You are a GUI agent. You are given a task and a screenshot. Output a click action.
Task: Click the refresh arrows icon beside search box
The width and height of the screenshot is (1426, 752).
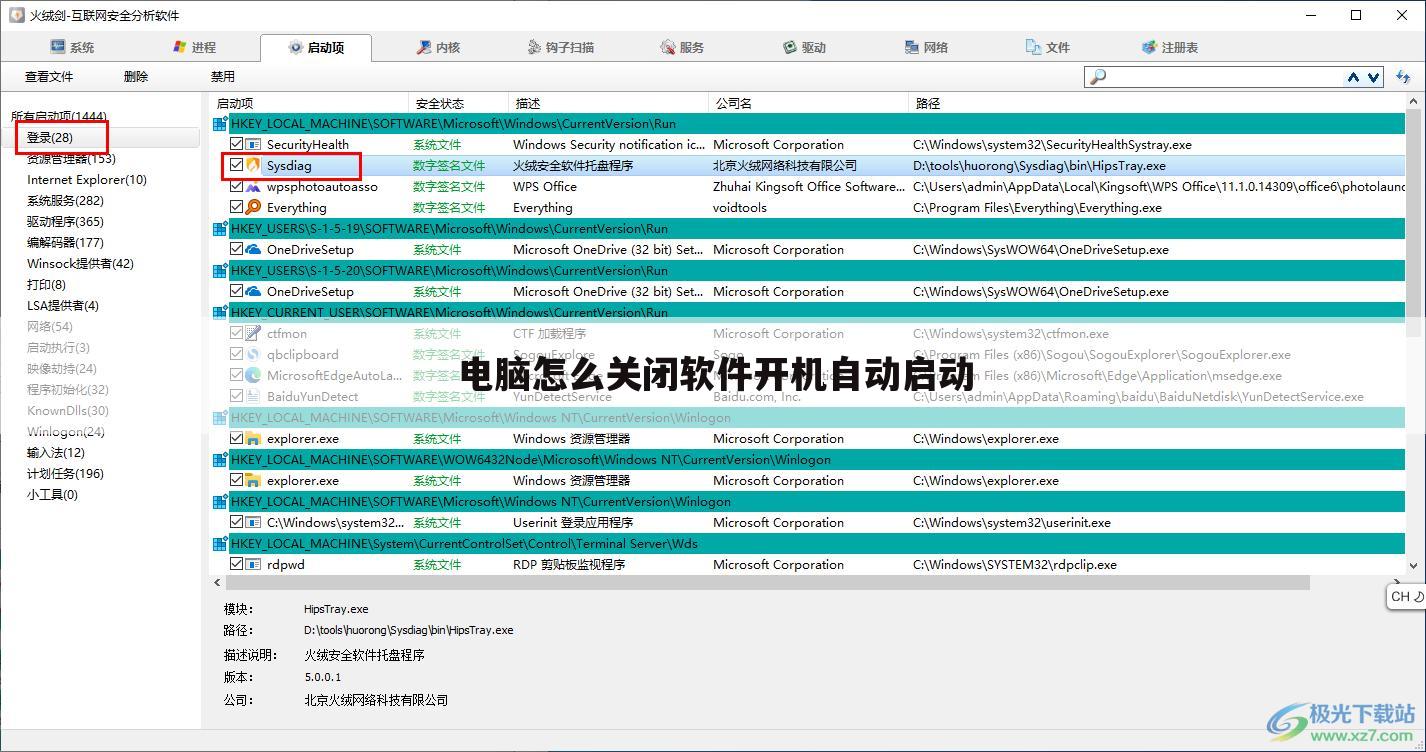pyautogui.click(x=1402, y=77)
